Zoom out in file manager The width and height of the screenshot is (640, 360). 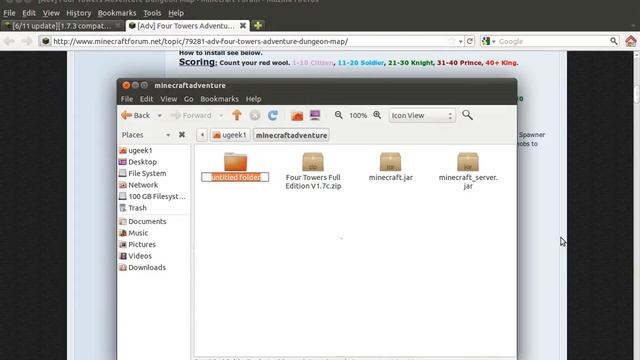tap(338, 116)
